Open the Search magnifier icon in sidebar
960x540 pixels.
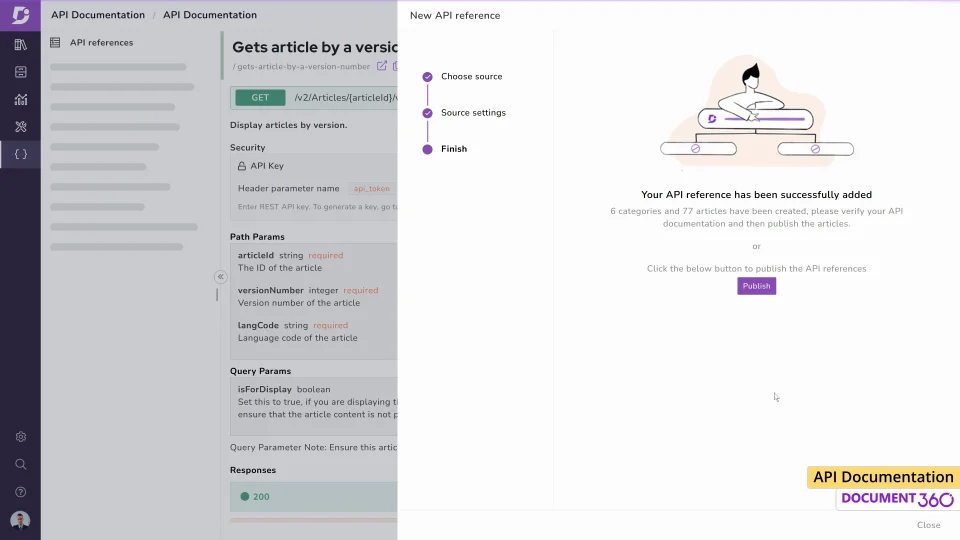[20, 464]
